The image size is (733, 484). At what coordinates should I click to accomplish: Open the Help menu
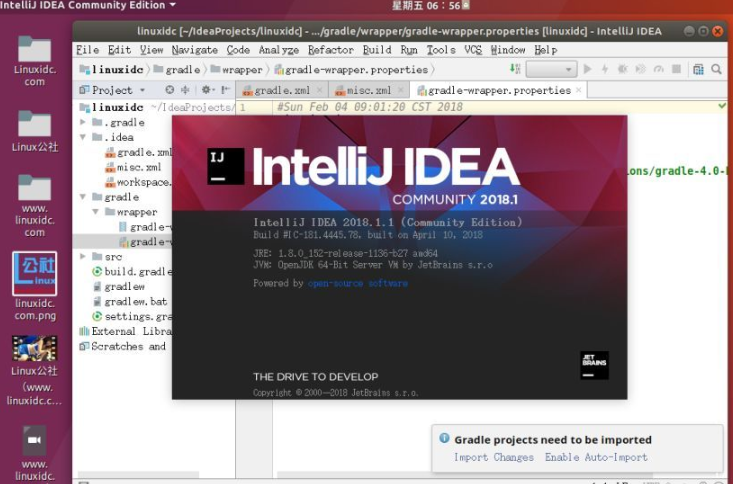click(x=546, y=50)
